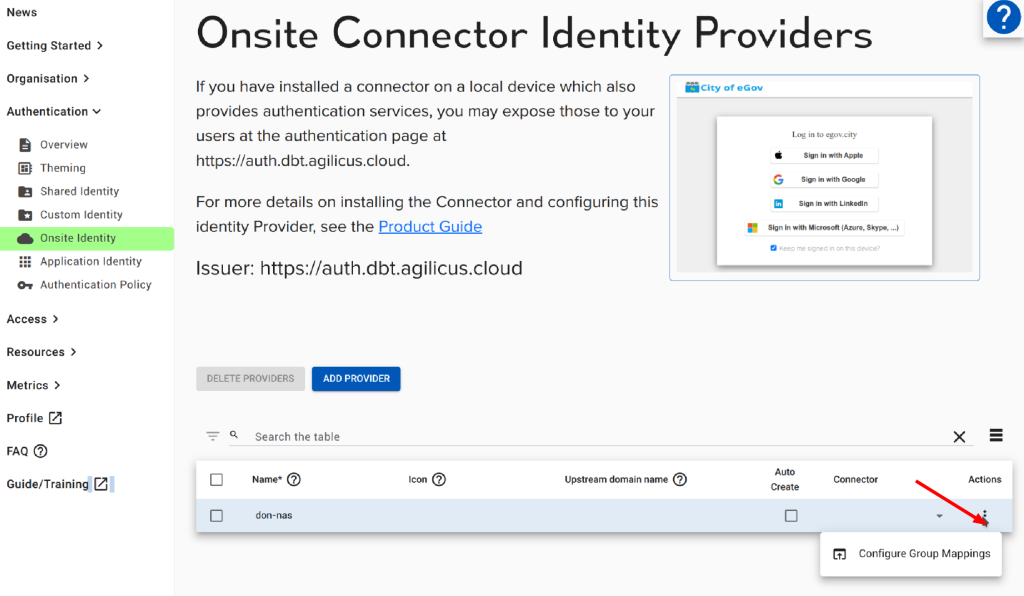Select the don-nas row checkbox
Image resolution: width=1024 pixels, height=596 pixels.
point(217,516)
